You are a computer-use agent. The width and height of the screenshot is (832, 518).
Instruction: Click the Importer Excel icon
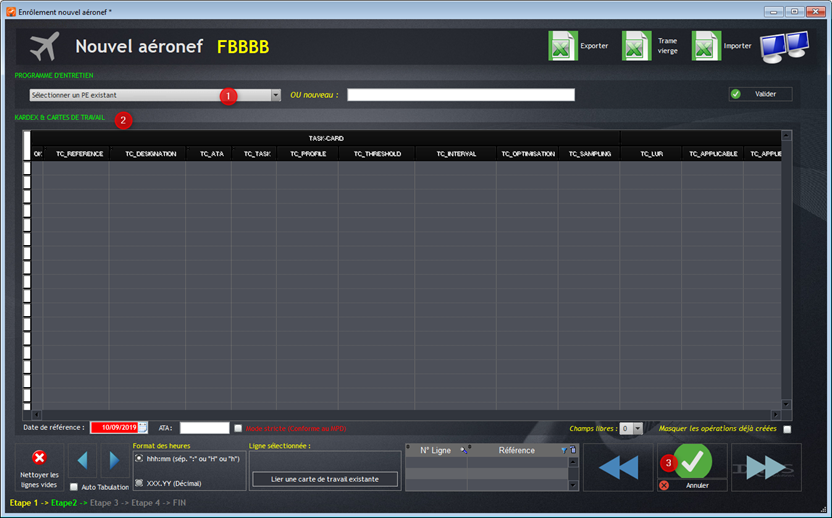pyautogui.click(x=706, y=46)
